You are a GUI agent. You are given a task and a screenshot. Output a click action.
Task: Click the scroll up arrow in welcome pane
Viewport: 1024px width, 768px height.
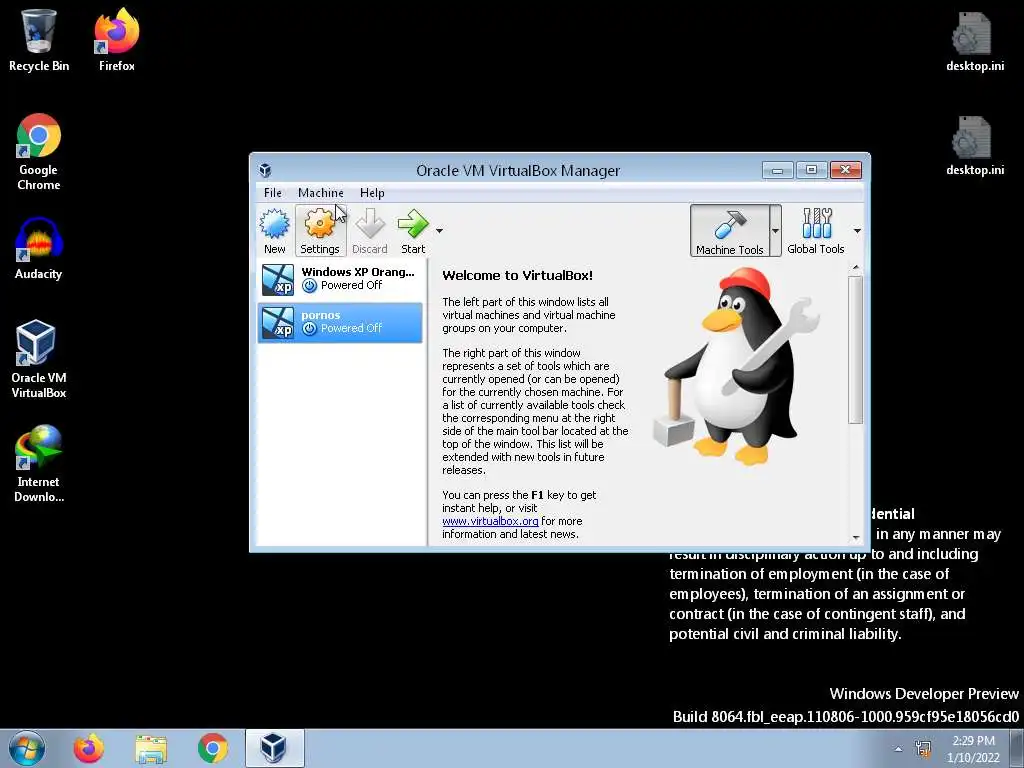[x=856, y=268]
